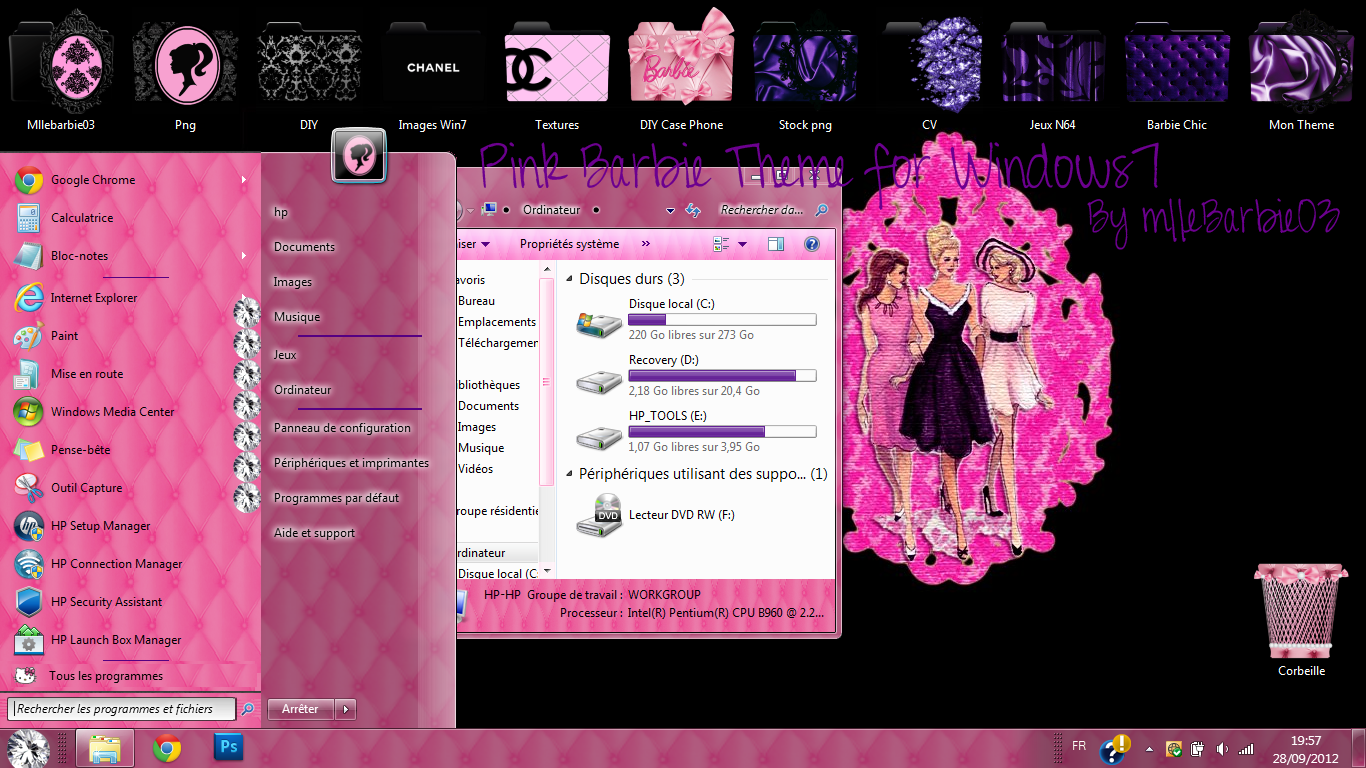Click the Photoshop taskbar icon
1366x768 pixels.
point(229,747)
